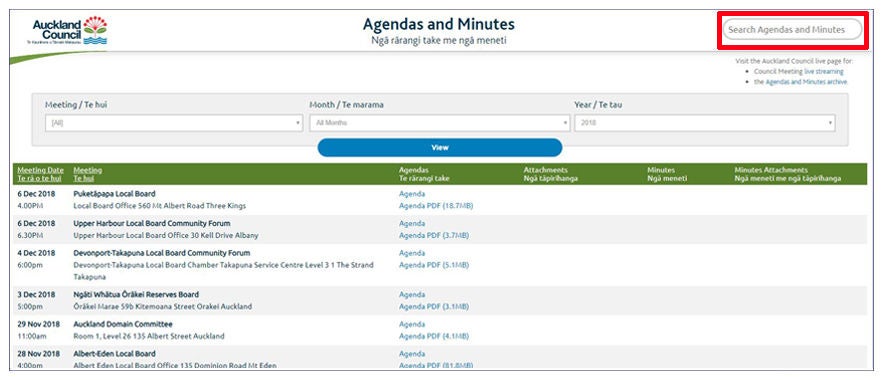Select Devonport-Takapuna Local Board Community Forum title

click(x=161, y=253)
